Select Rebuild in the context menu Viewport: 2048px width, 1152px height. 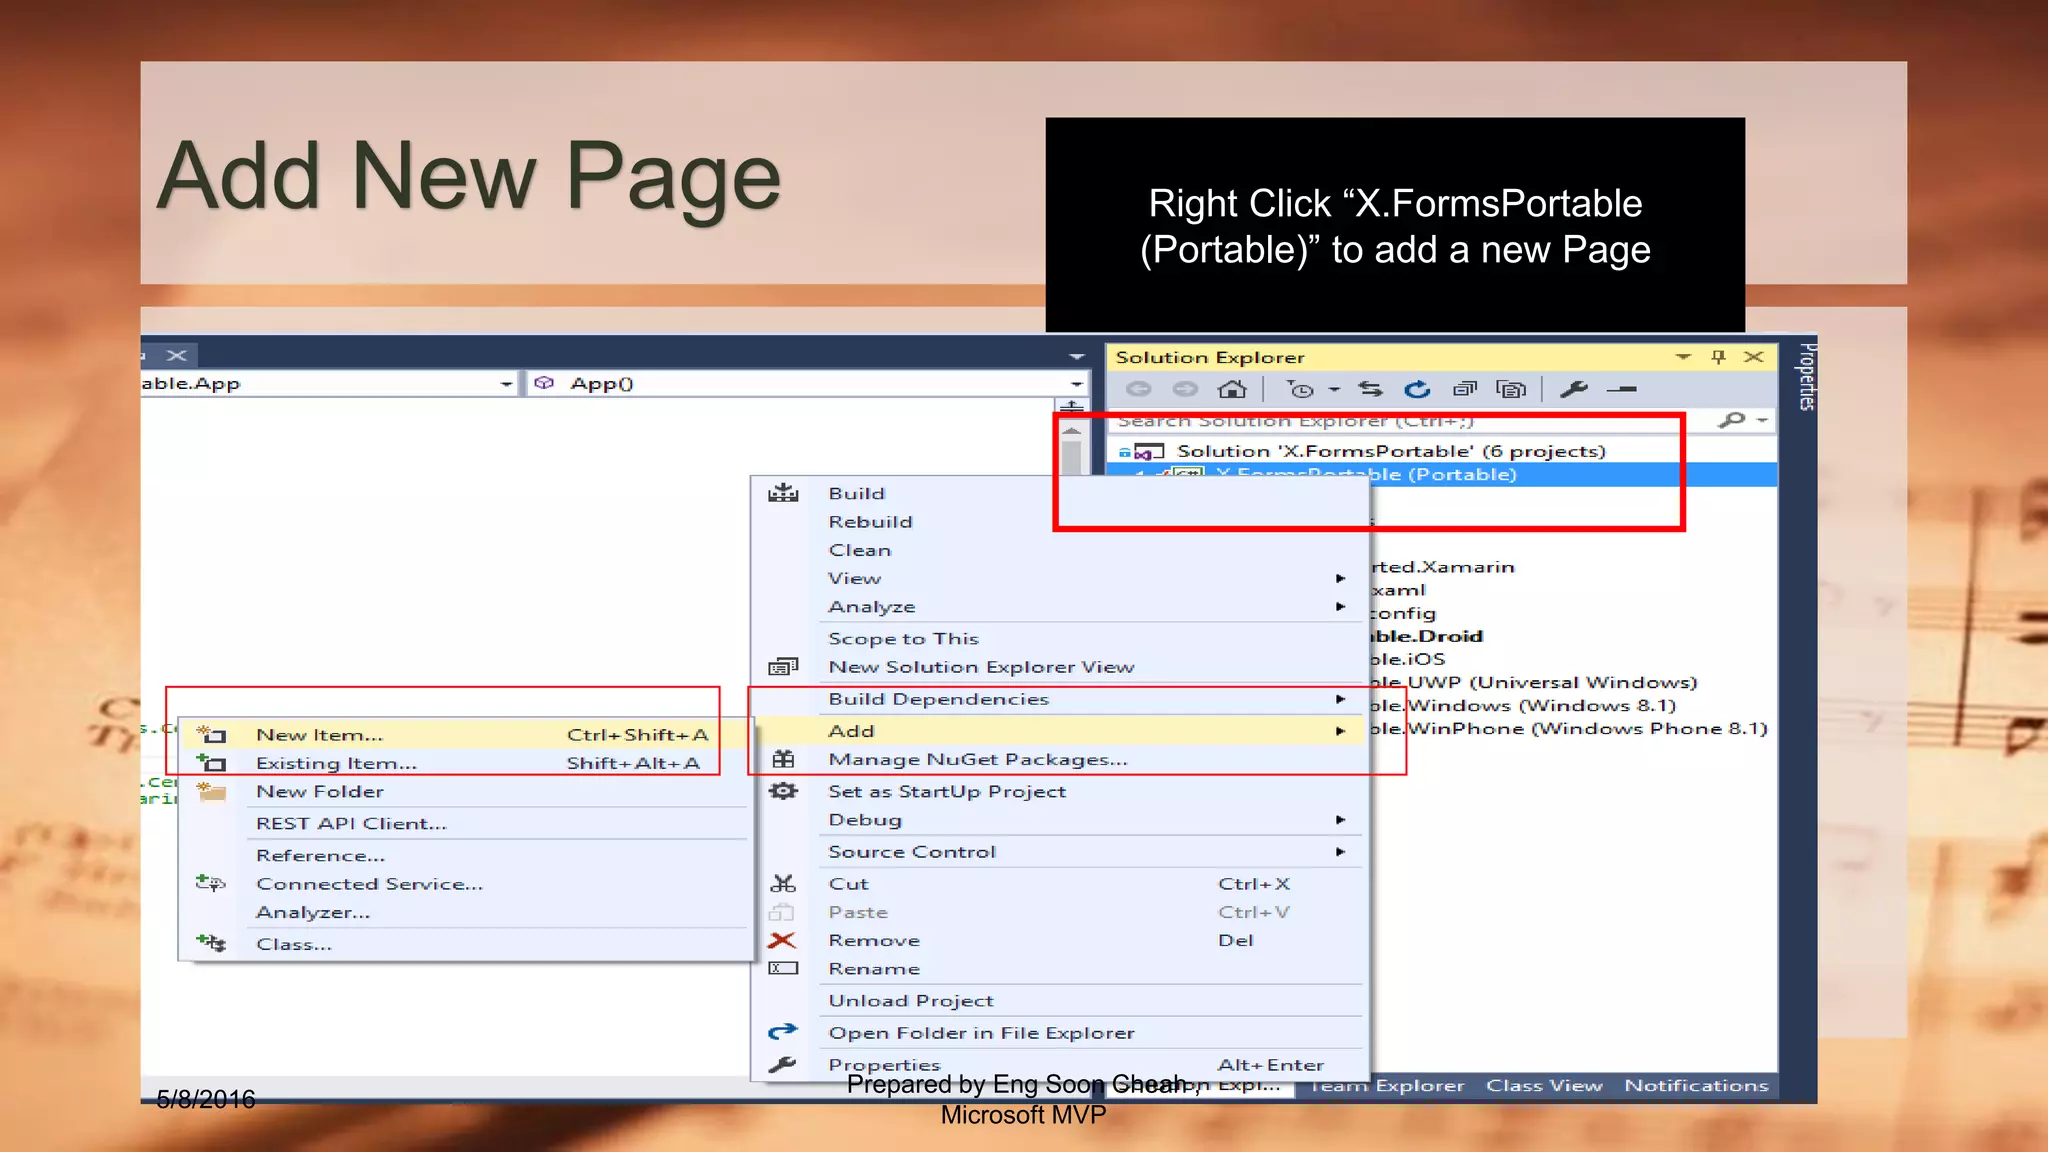pyautogui.click(x=1059, y=522)
